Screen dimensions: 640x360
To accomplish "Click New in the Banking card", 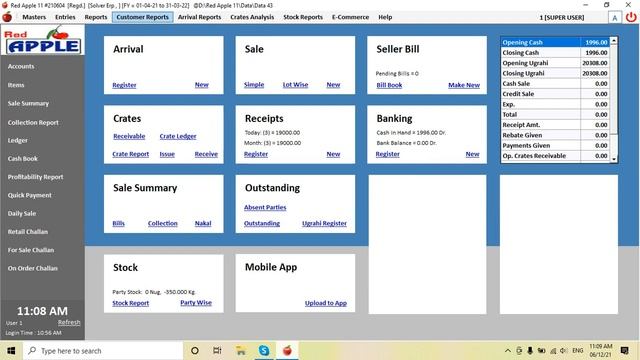I will [x=473, y=154].
